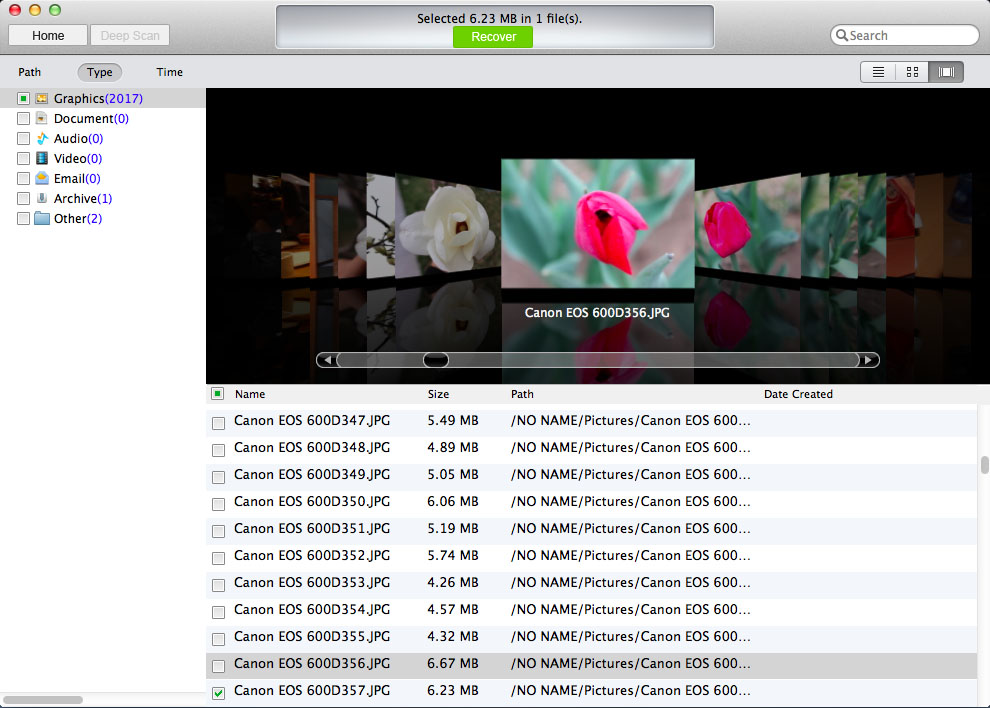Image resolution: width=990 pixels, height=708 pixels.
Task: Check Canon EOS 600D347.JPG checkbox
Action: tap(218, 423)
